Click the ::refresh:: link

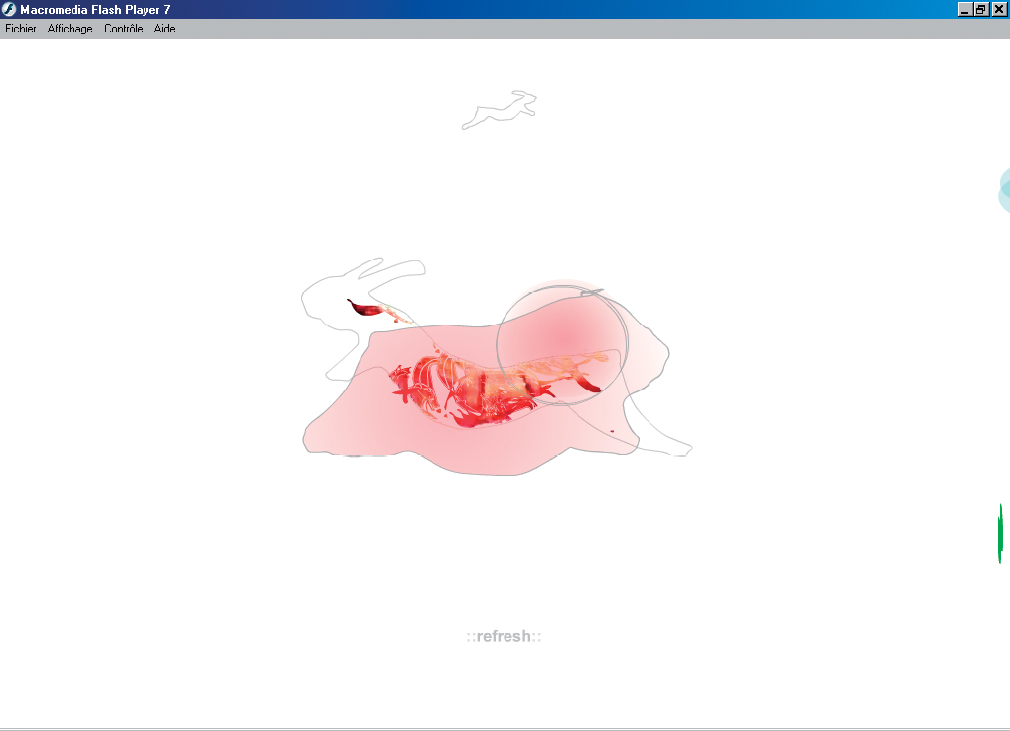click(x=504, y=636)
